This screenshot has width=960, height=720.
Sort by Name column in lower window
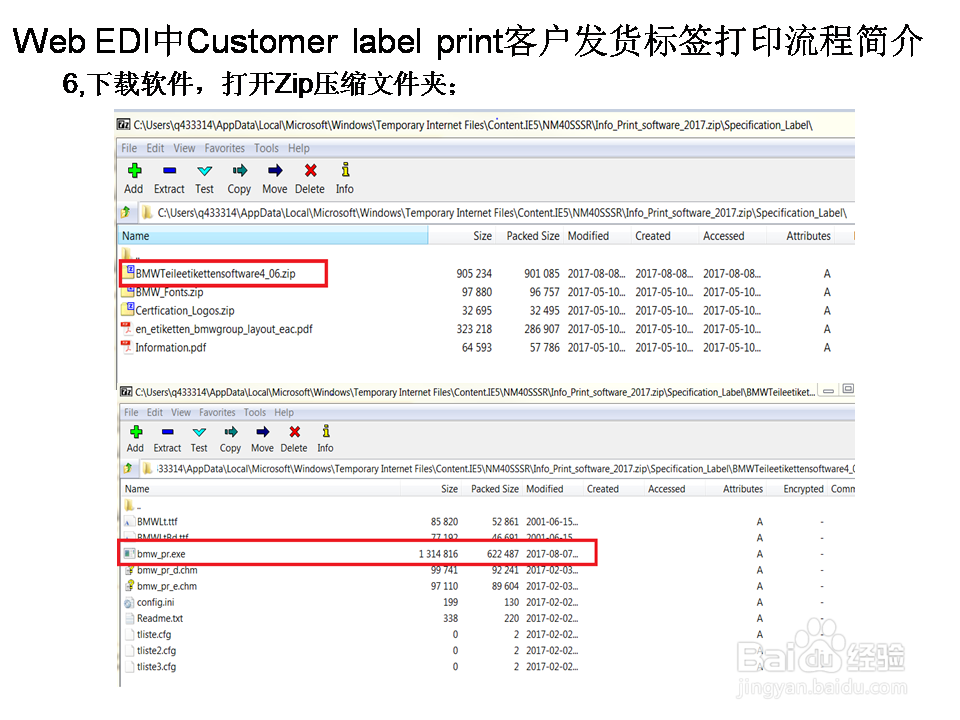(x=260, y=489)
